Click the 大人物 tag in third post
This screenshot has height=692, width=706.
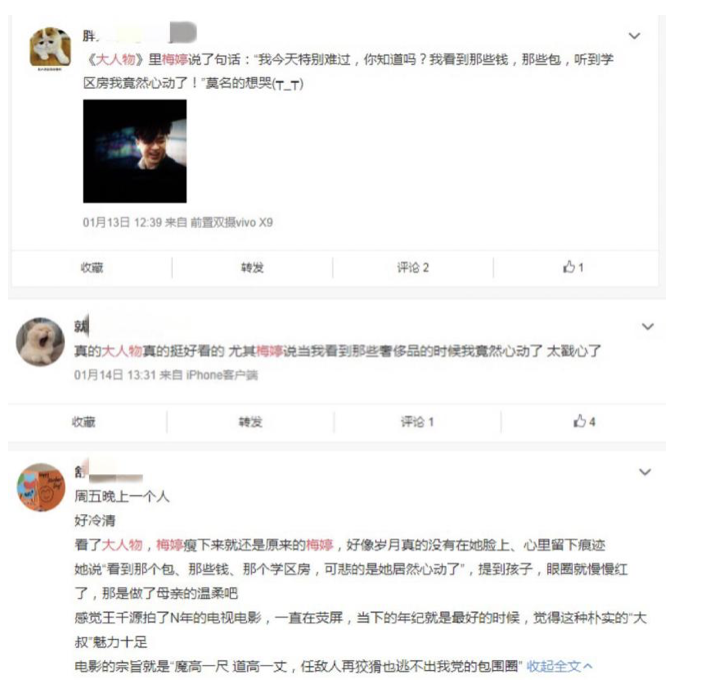(122, 545)
